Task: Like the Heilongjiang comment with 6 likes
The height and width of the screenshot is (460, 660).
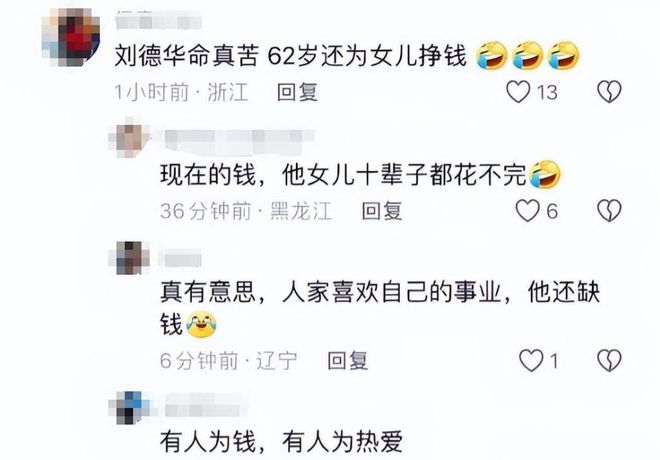Action: [528, 210]
